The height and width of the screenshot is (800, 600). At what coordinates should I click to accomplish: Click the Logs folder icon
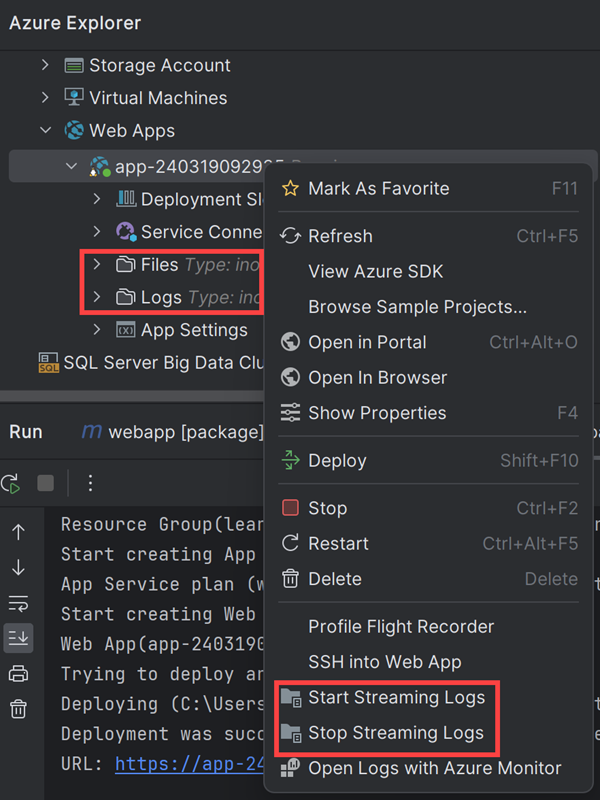(x=126, y=297)
